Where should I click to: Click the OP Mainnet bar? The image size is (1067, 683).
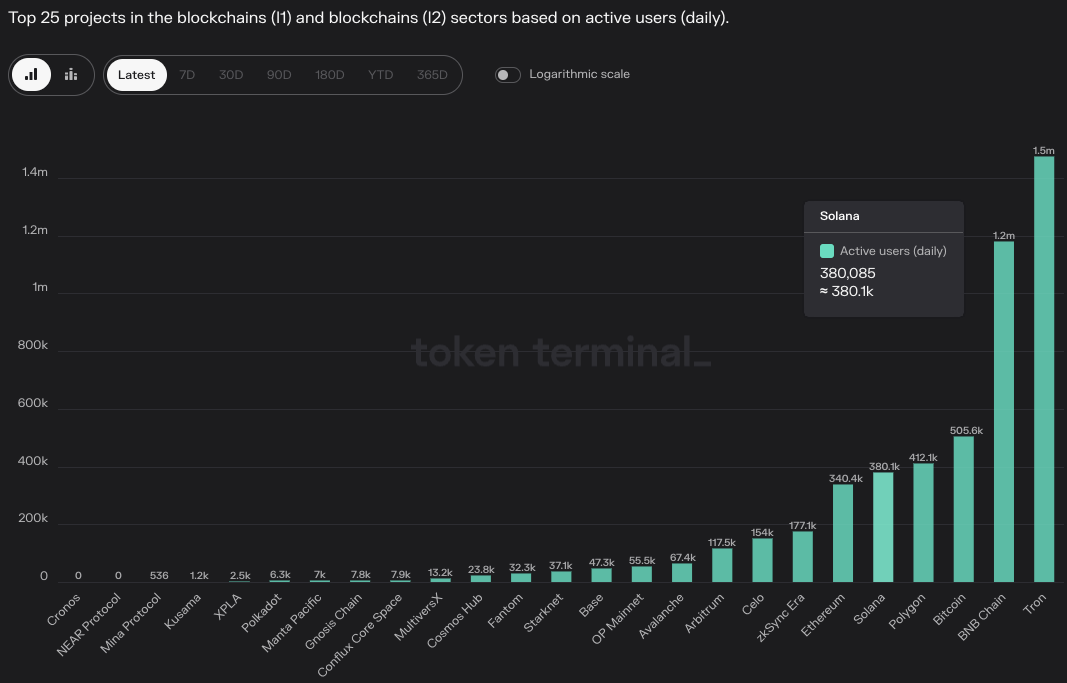pyautogui.click(x=642, y=574)
